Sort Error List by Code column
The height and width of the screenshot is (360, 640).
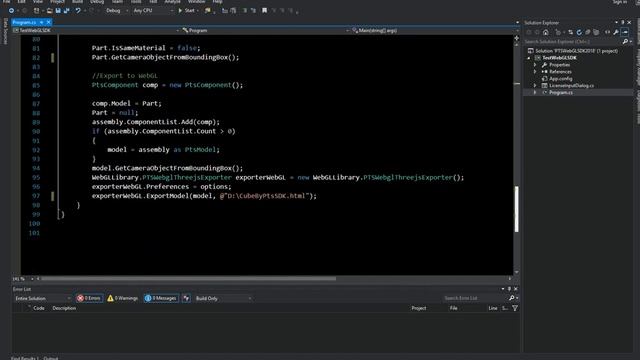coord(39,308)
